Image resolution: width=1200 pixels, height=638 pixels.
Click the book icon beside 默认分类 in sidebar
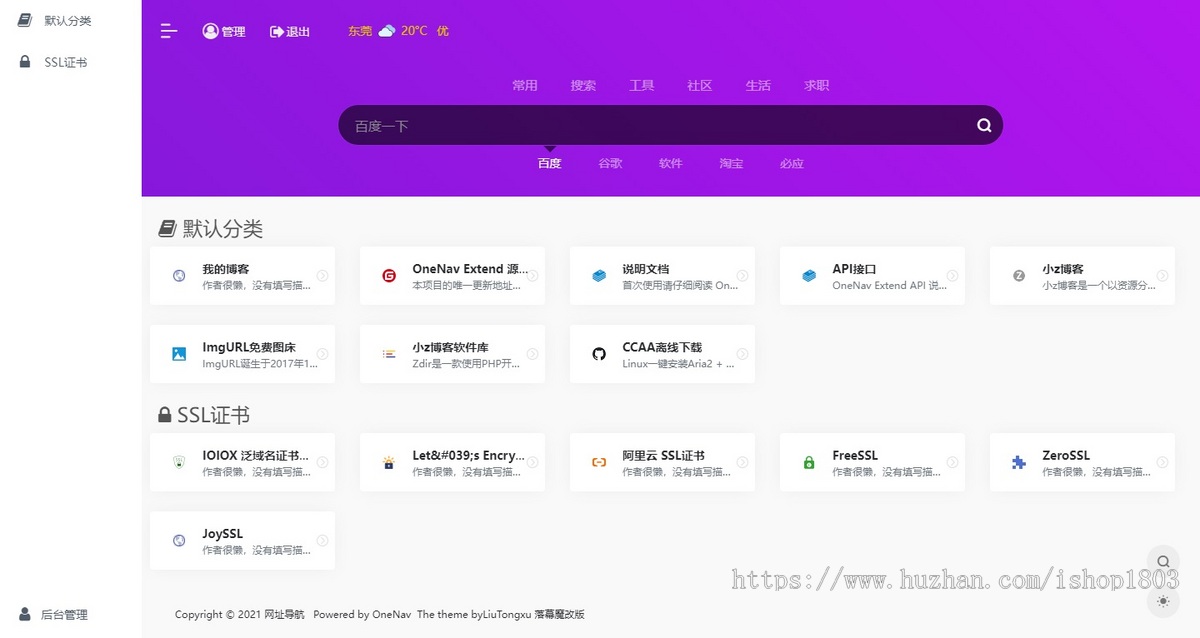(25, 20)
